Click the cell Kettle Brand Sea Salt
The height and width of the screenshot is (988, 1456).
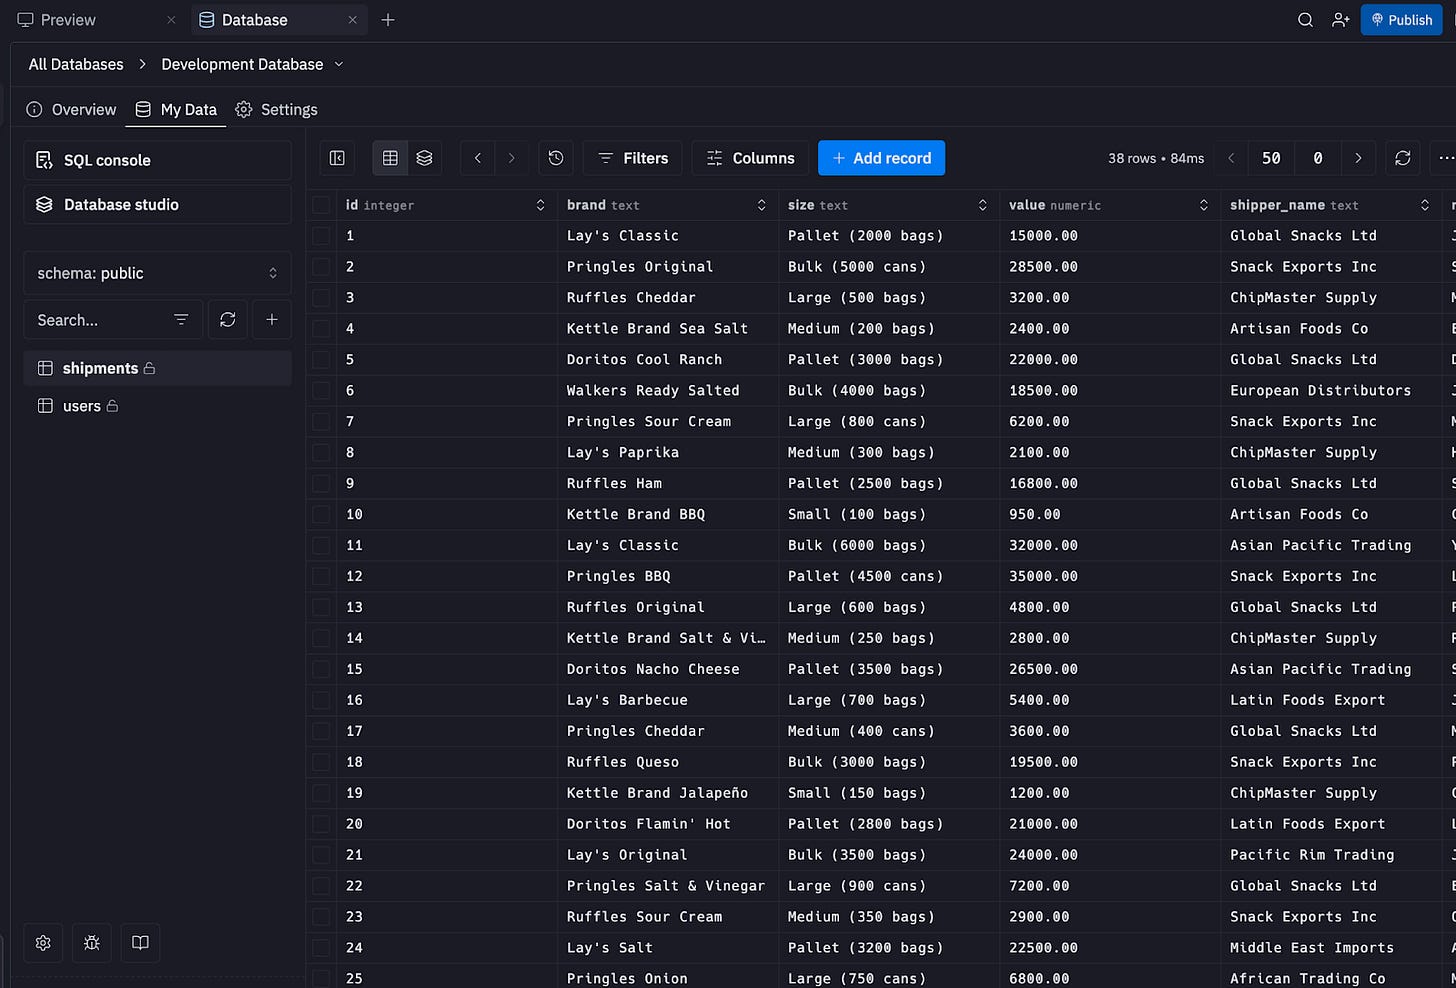[x=668, y=329]
